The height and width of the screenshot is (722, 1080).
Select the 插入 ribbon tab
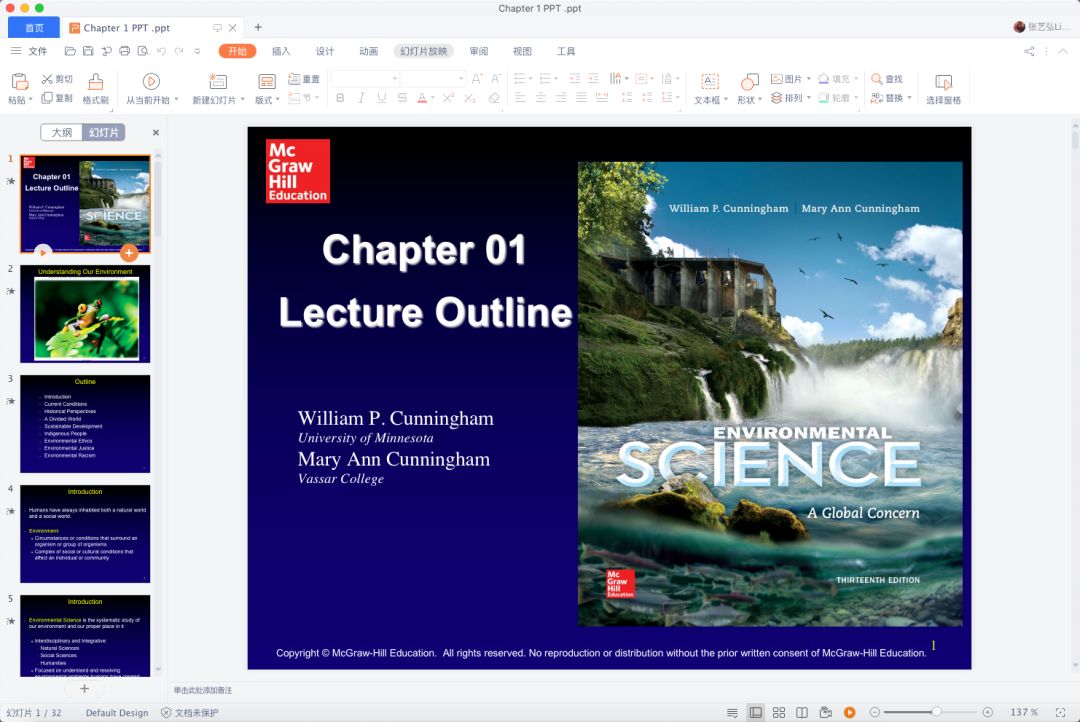pos(281,51)
